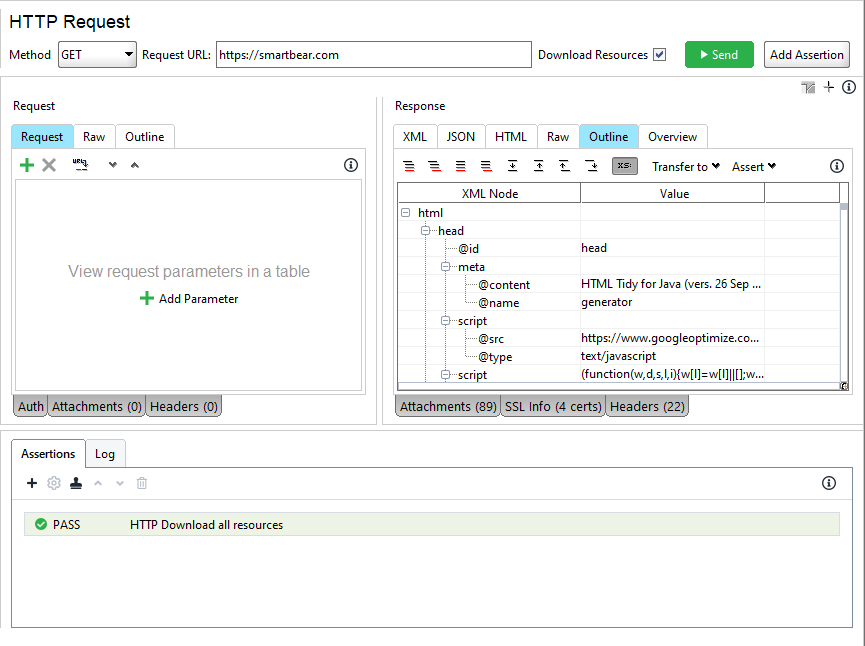The height and width of the screenshot is (646, 865).
Task: Select the @content attribute row
Action: coord(618,285)
